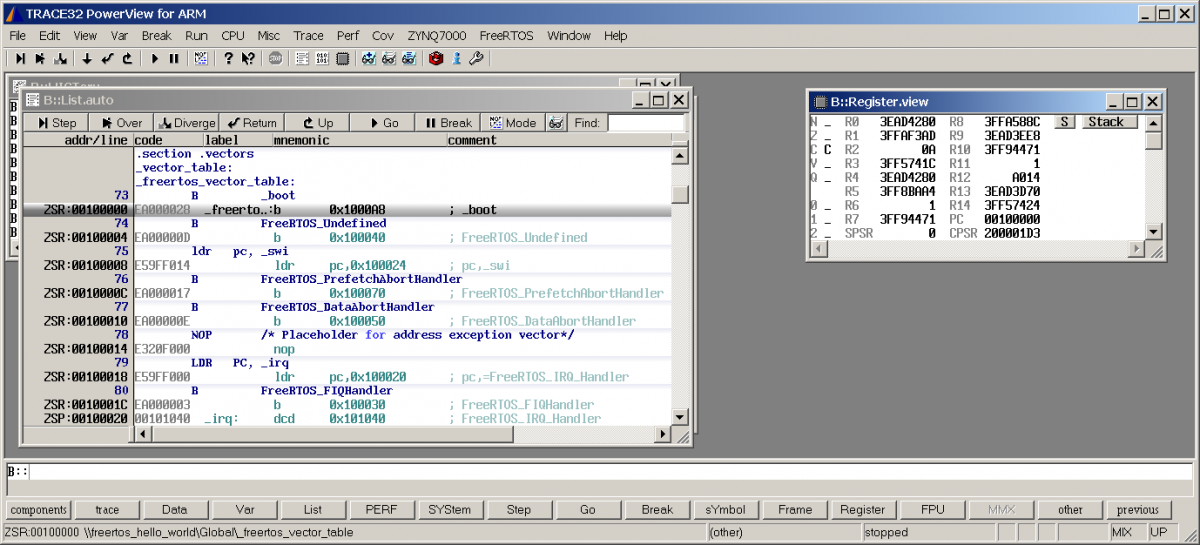Click the chip register icon in main toolbar
This screenshot has height=545, width=1200.
pos(342,59)
